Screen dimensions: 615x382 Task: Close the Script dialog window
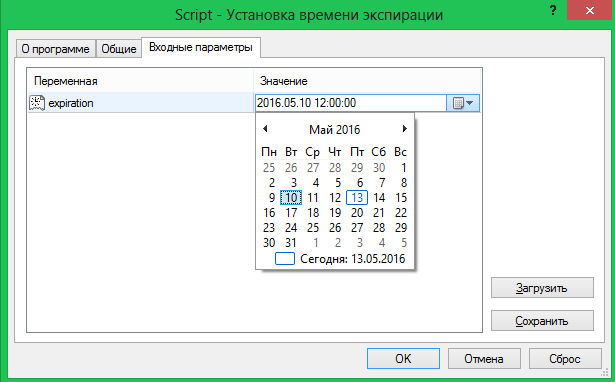click(x=590, y=11)
